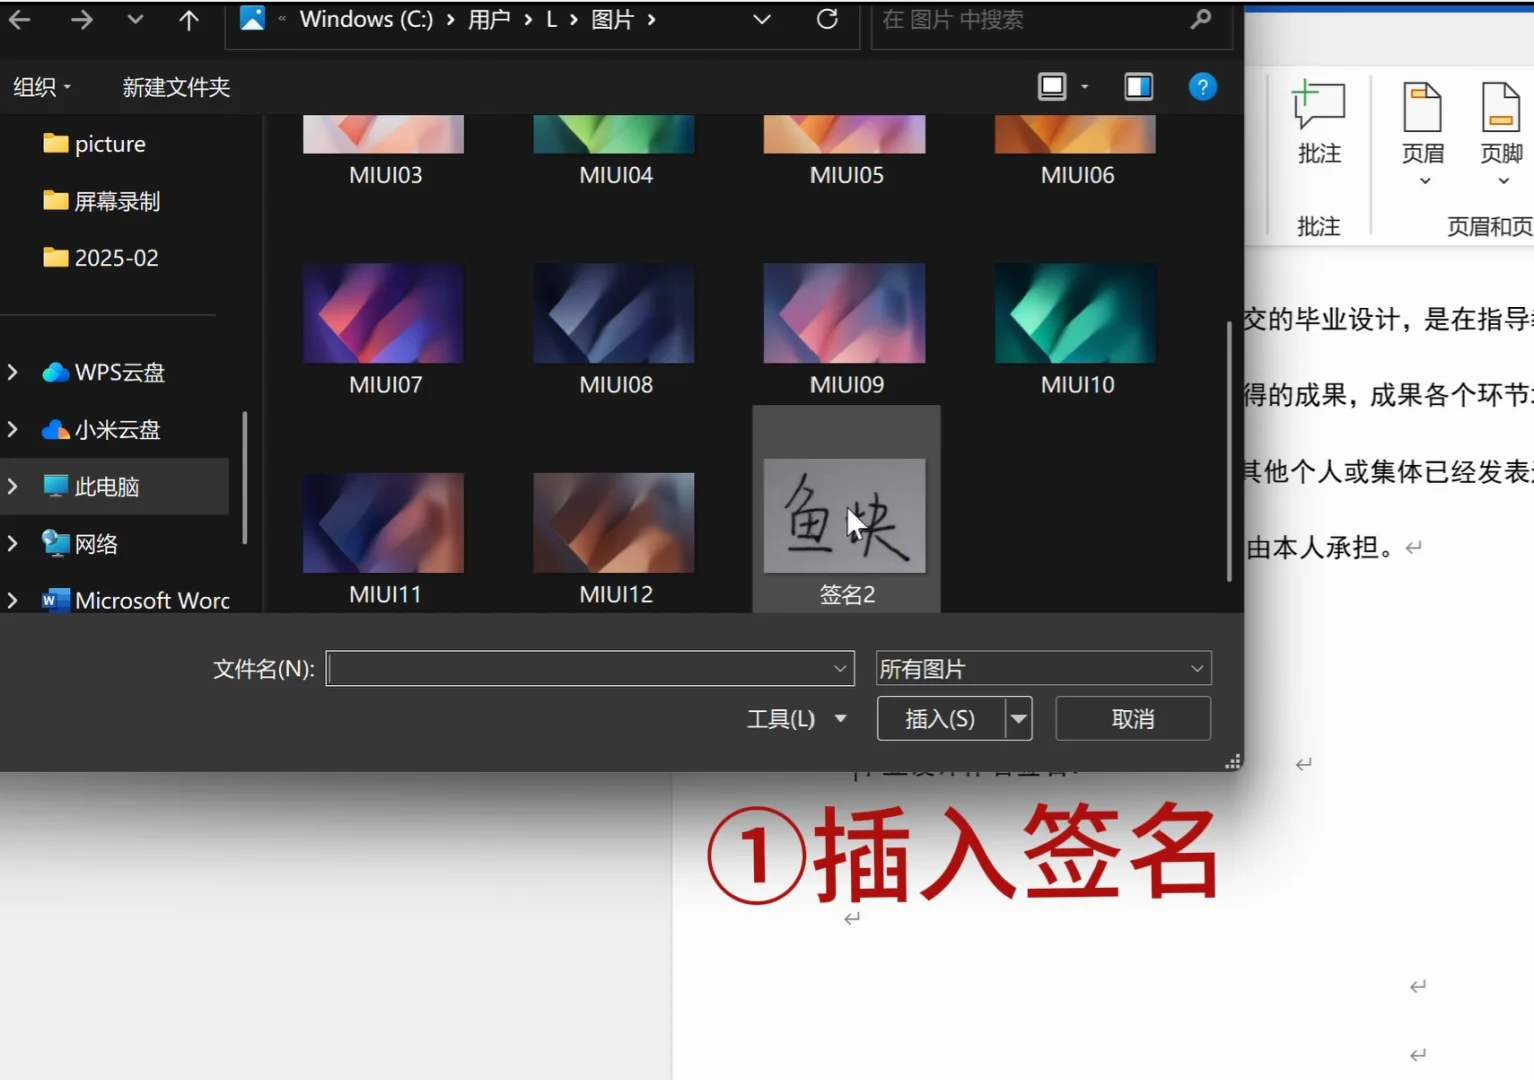Screen dimensions: 1534x1080
Task: Refresh the folder with the refresh icon
Action: (827, 19)
